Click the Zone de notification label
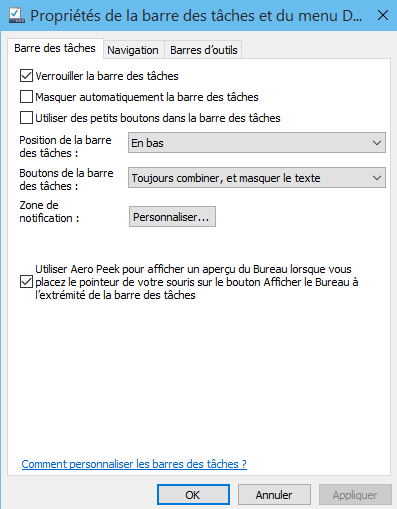This screenshot has width=397, height=509. 49,211
